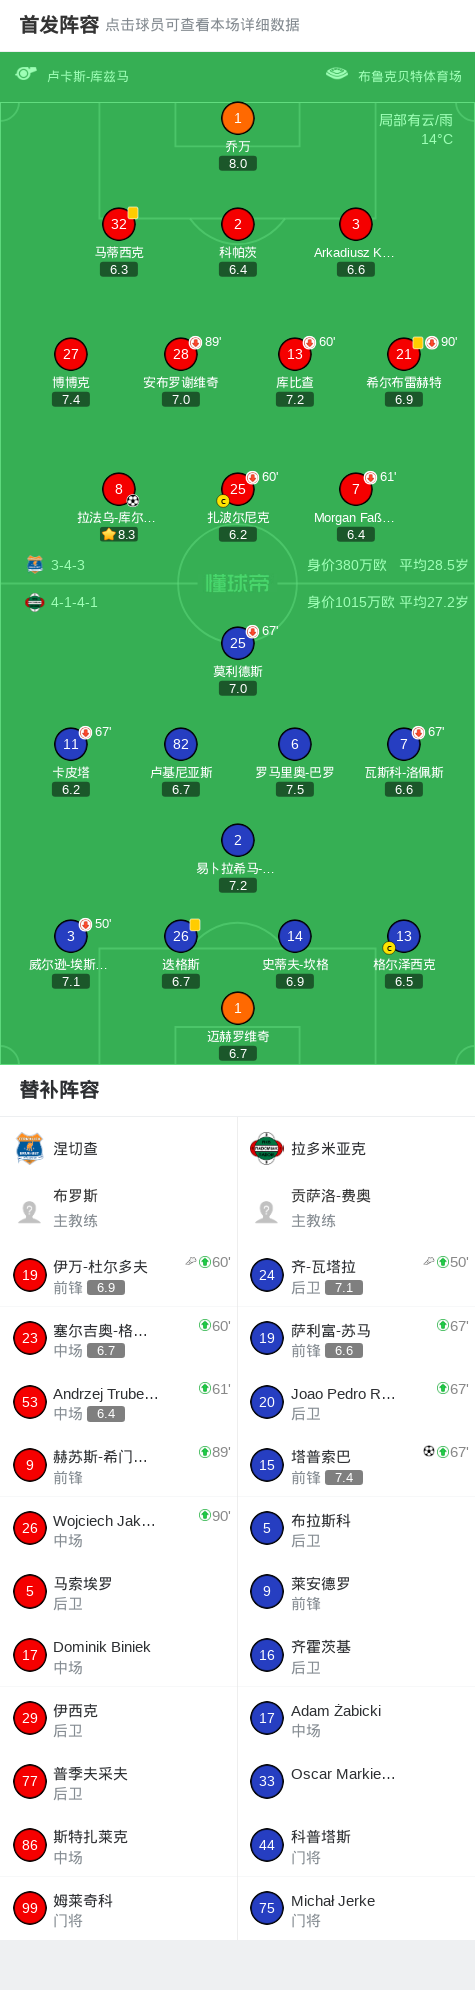Image resolution: width=475 pixels, height=1990 pixels.
Task: Tap substitute goalkeeper 99 姆莱奇科
Action: [x=119, y=1908]
